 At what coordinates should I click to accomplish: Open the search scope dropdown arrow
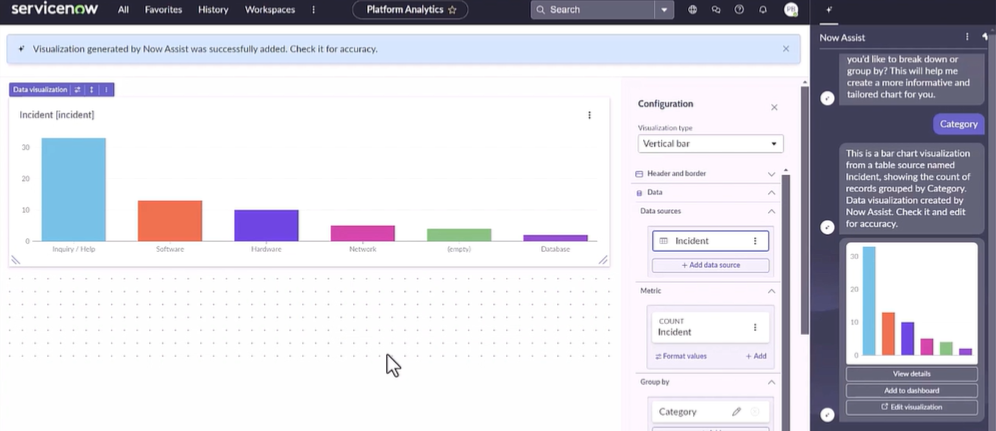point(664,10)
